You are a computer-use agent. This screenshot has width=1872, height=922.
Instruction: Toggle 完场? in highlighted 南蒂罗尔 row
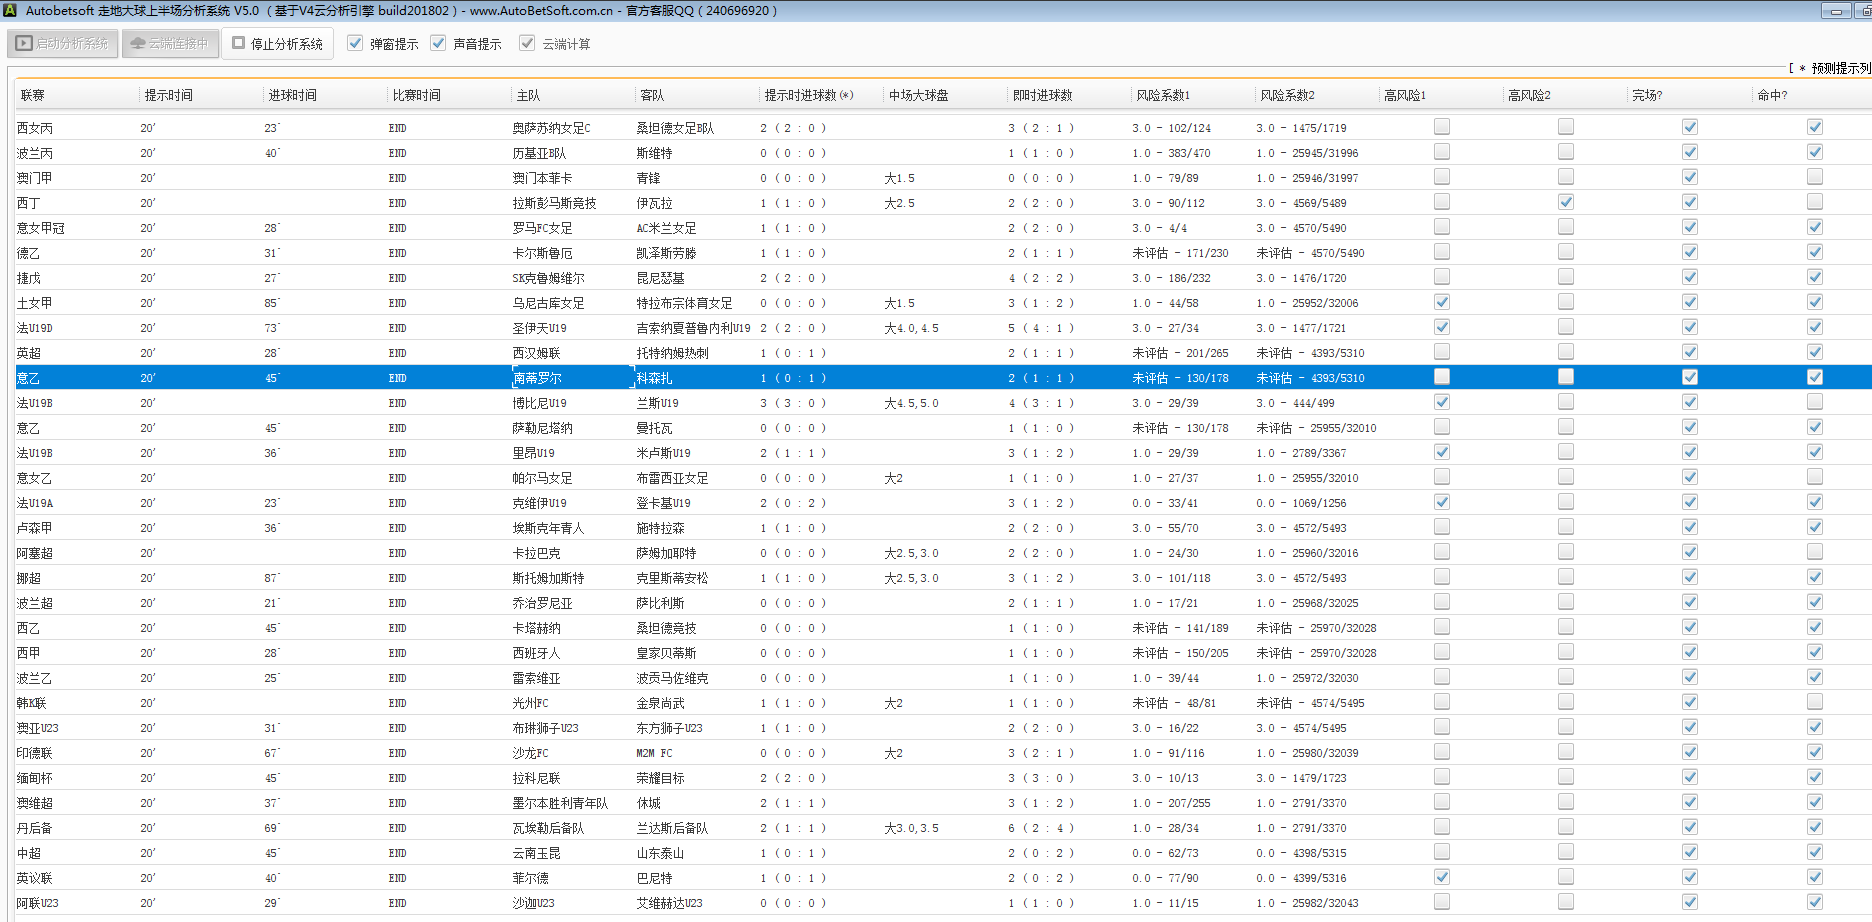click(1690, 377)
